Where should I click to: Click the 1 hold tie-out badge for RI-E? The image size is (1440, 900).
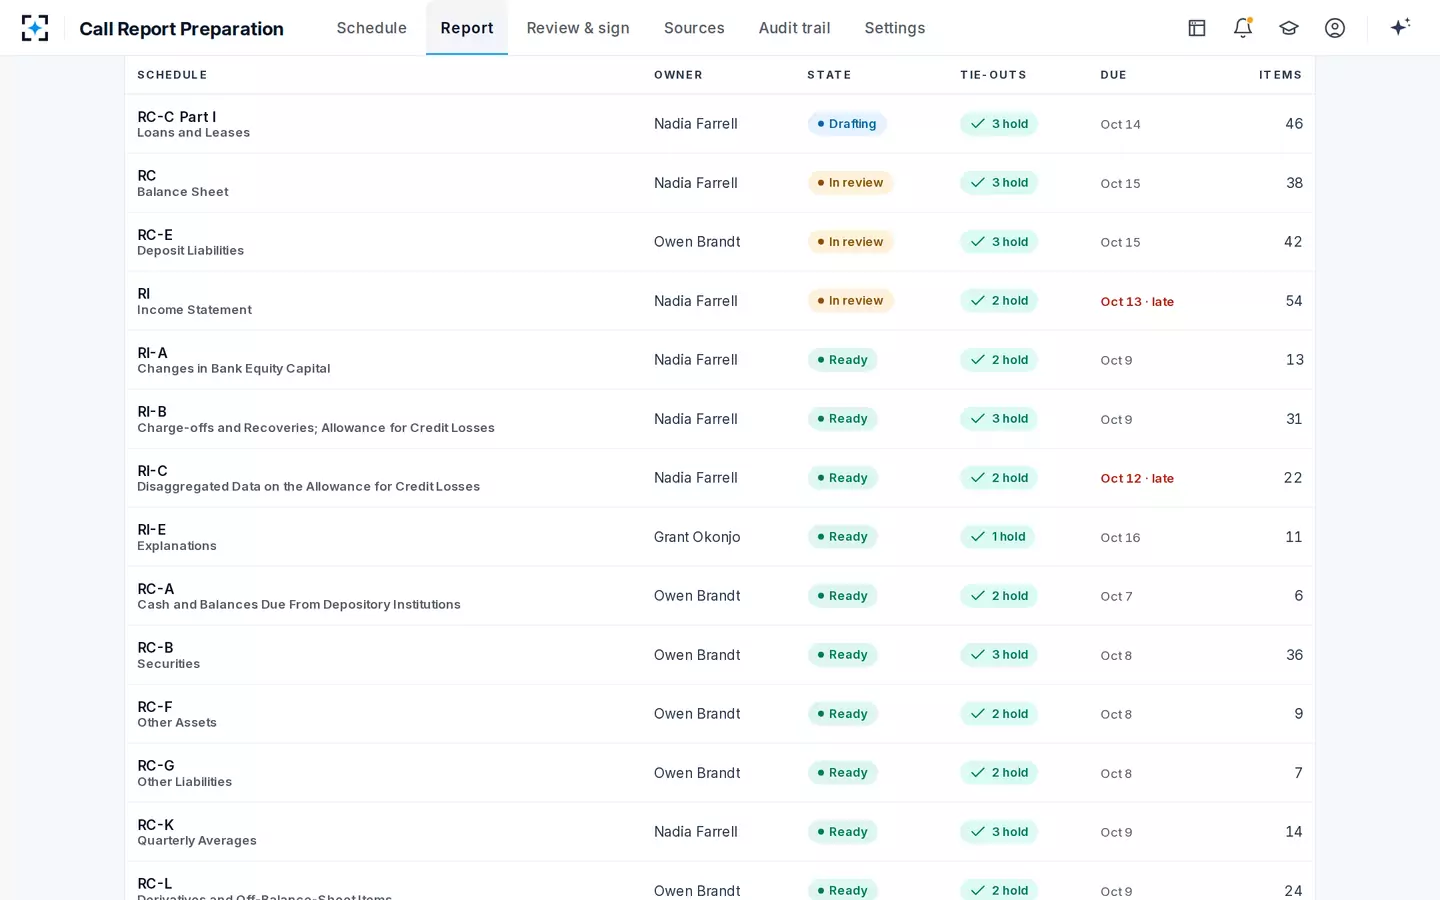(x=998, y=537)
